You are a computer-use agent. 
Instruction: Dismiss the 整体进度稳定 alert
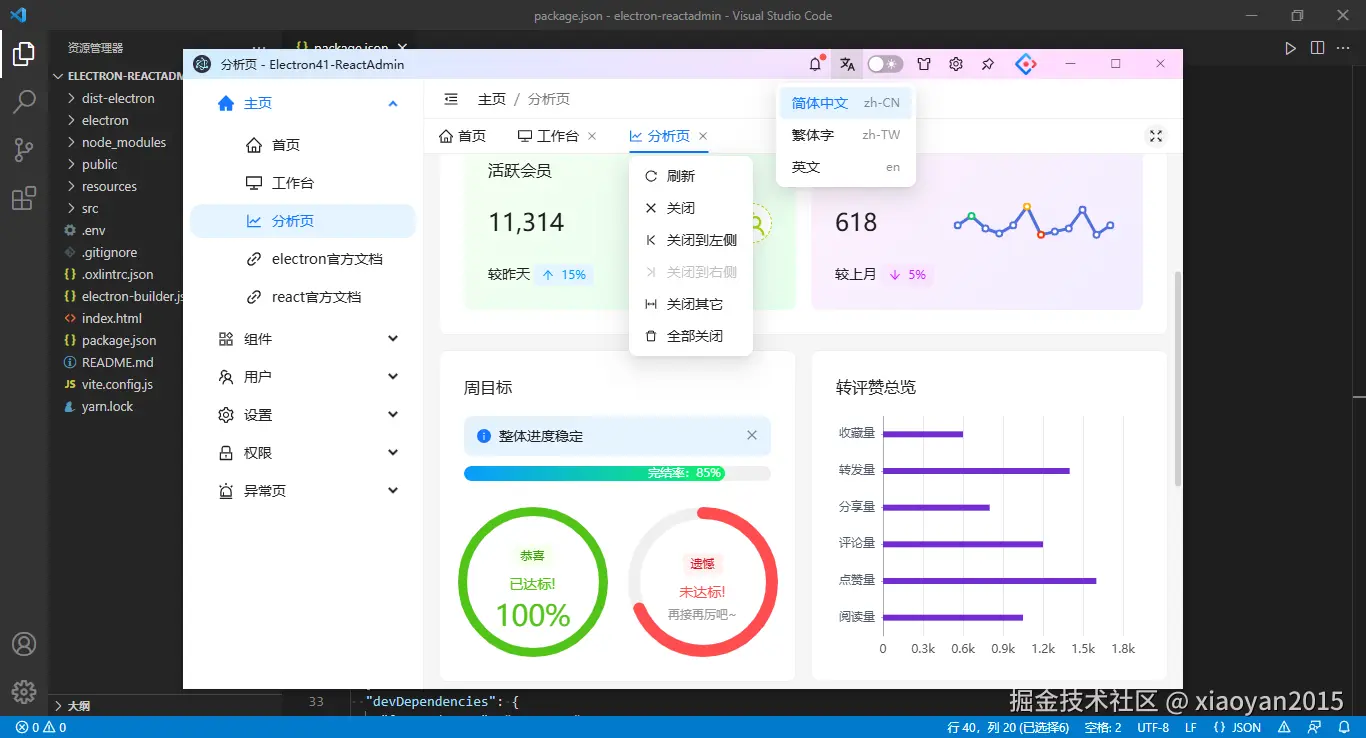coord(752,435)
